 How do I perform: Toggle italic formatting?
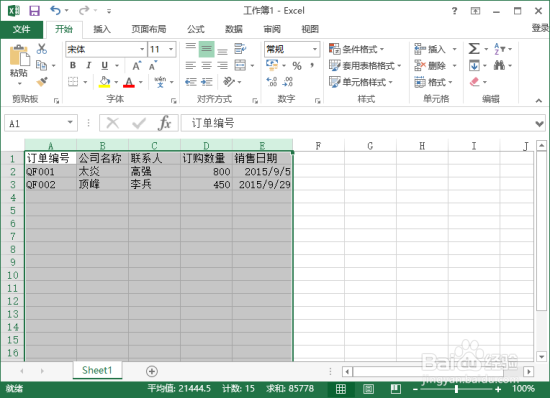[x=89, y=65]
